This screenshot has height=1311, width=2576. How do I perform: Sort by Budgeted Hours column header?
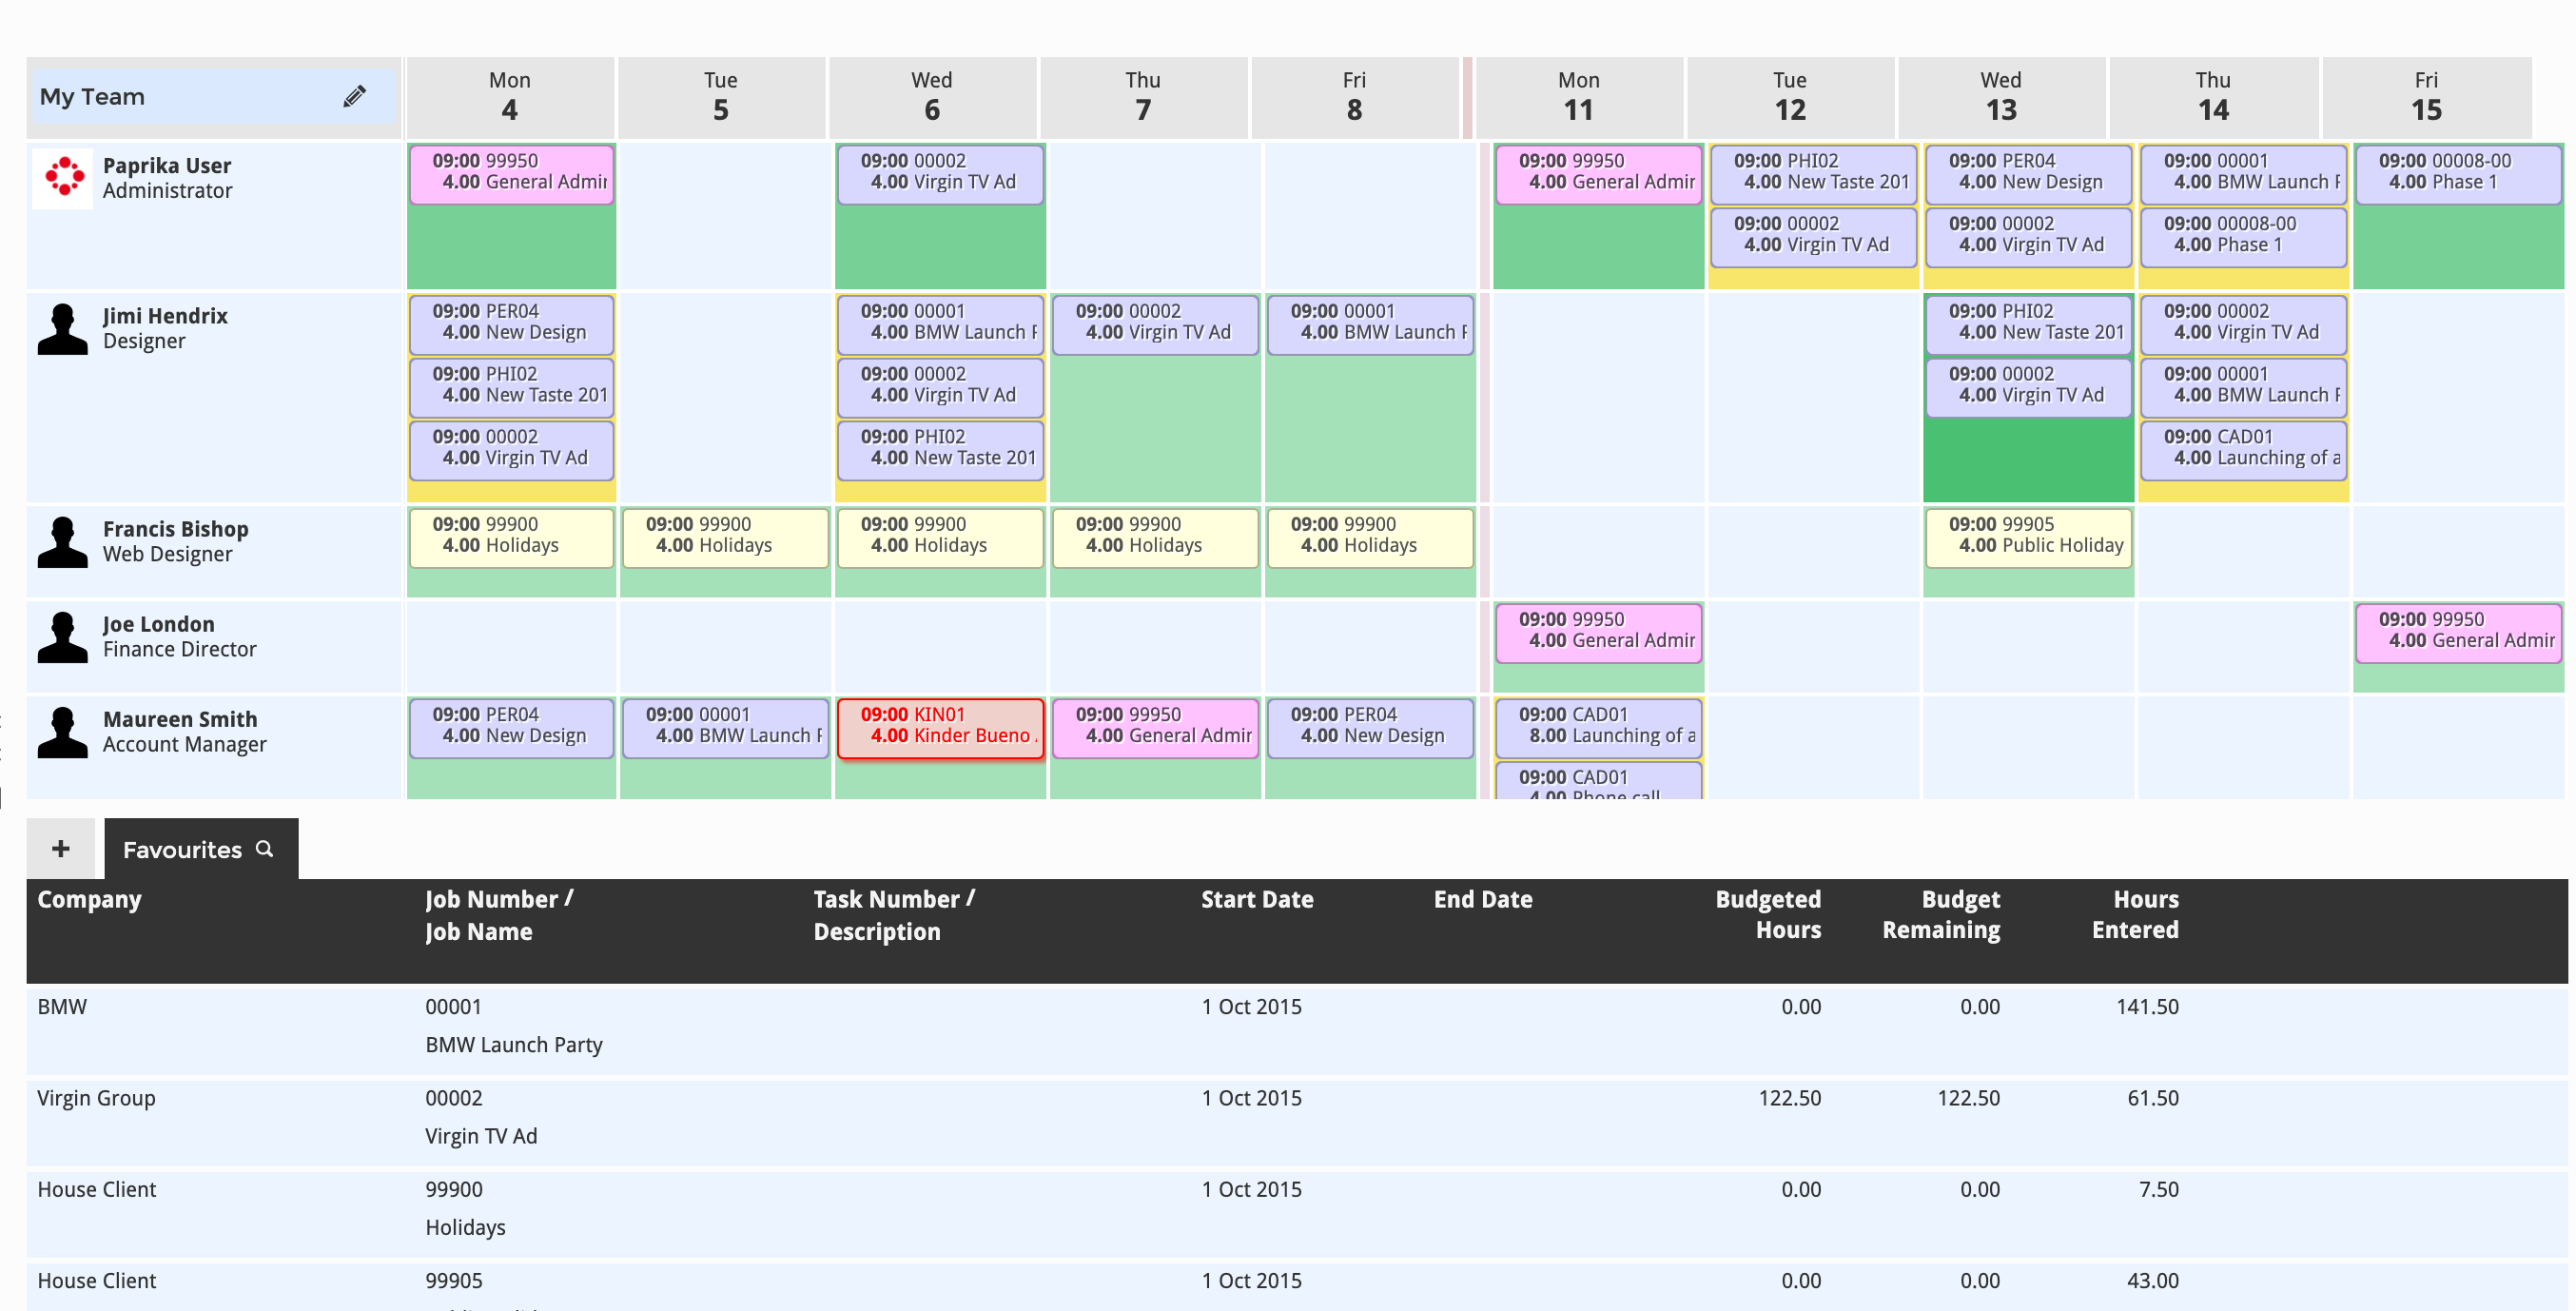(1767, 914)
